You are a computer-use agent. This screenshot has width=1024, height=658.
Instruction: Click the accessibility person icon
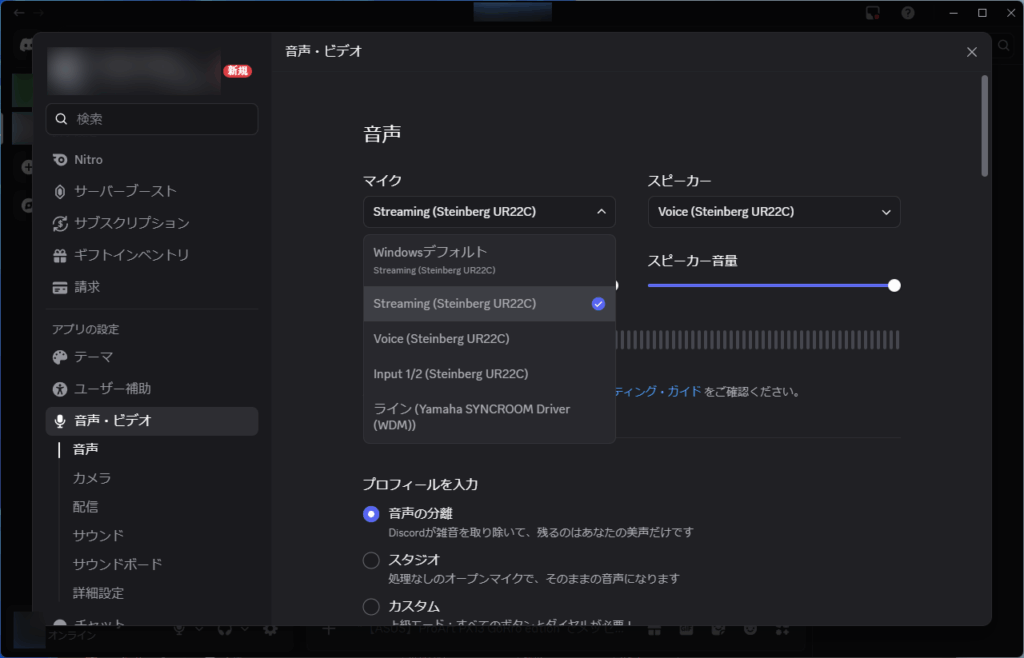(60, 389)
